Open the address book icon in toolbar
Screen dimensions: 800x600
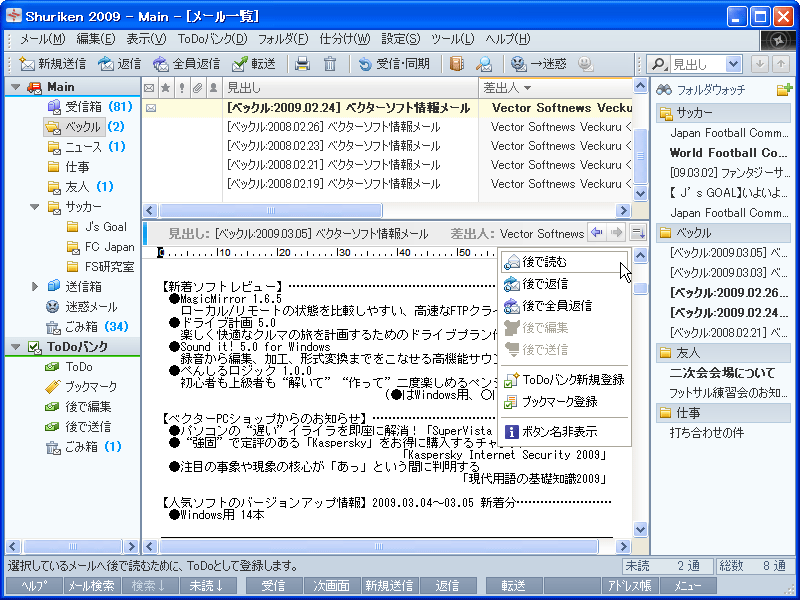457,64
